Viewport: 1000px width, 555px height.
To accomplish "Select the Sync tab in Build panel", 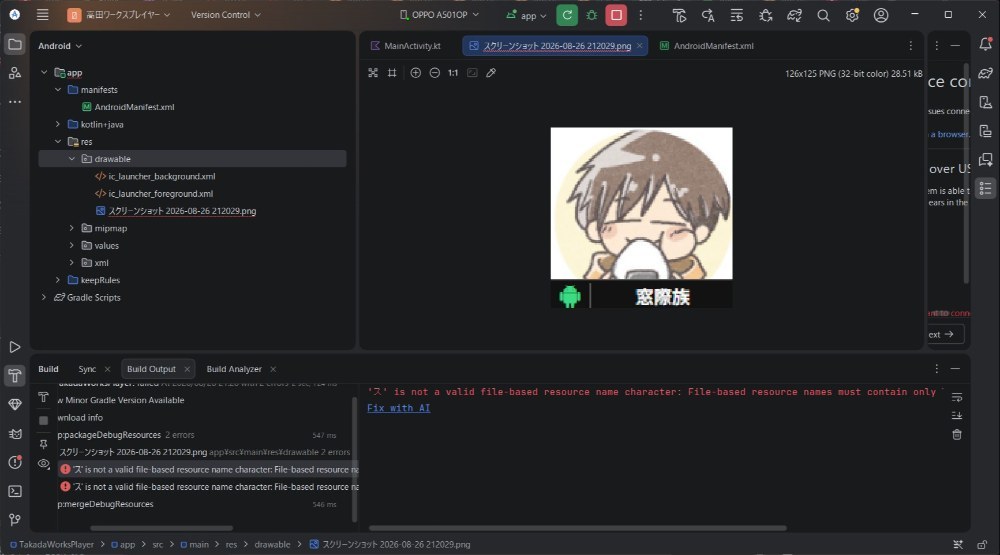I will [87, 369].
